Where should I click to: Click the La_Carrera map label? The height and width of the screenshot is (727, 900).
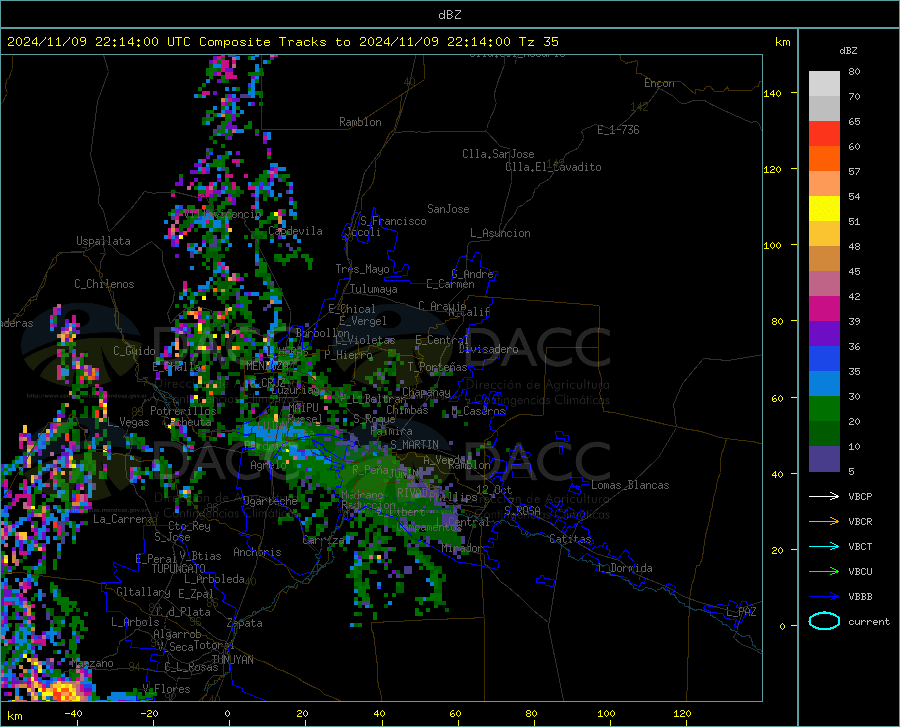click(x=123, y=519)
